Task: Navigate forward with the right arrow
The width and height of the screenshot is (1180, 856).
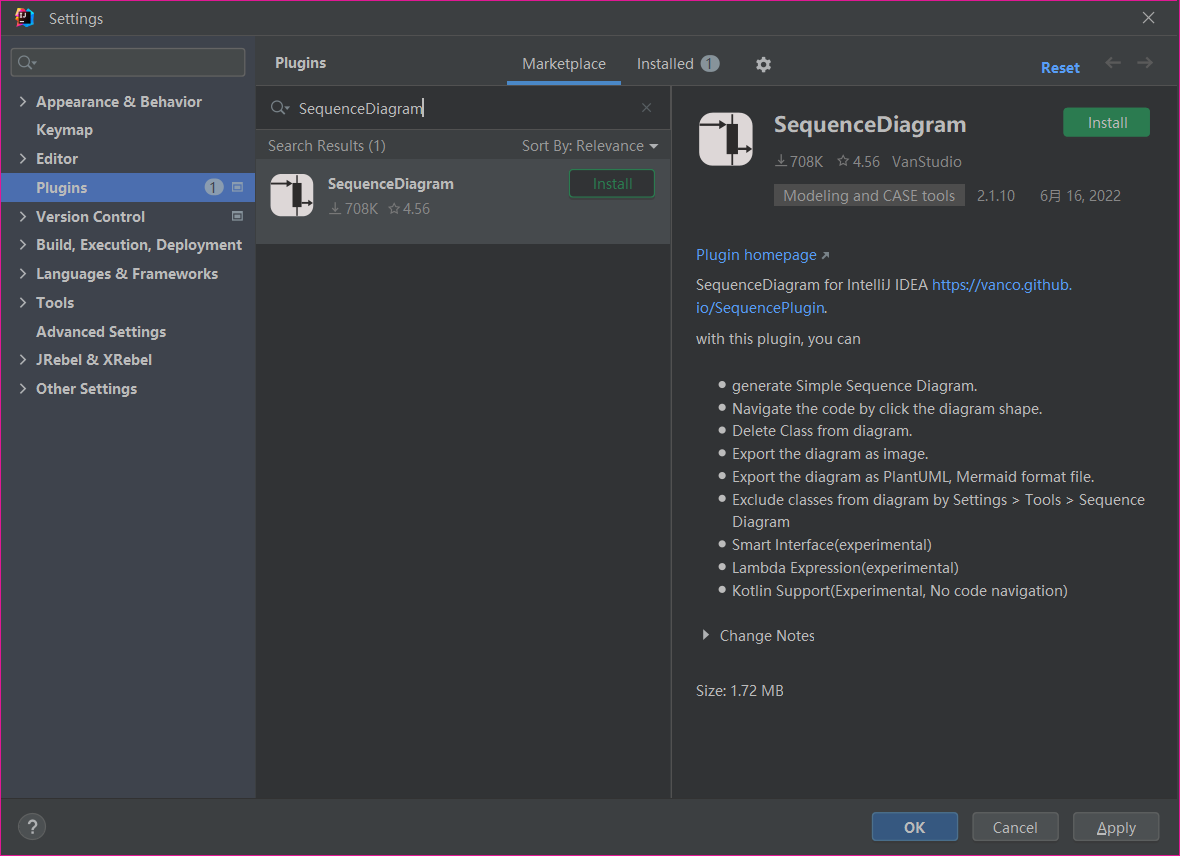Action: (1145, 63)
